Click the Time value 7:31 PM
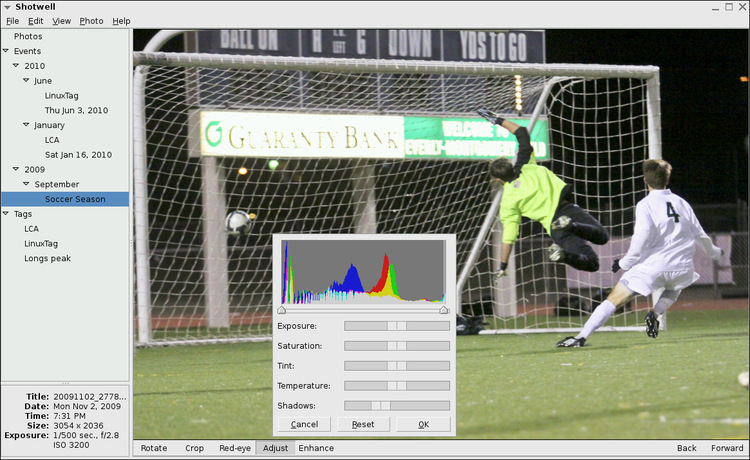 69,416
